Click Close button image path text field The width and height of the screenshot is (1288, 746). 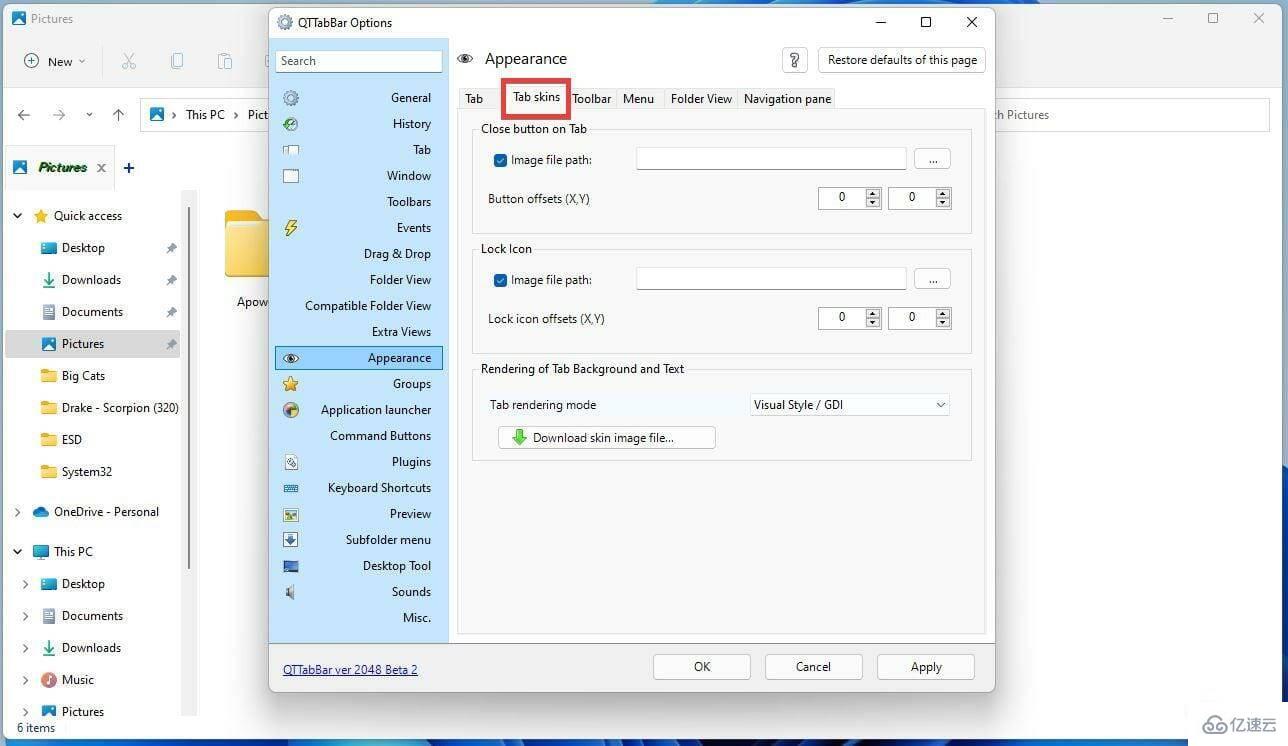coord(771,159)
